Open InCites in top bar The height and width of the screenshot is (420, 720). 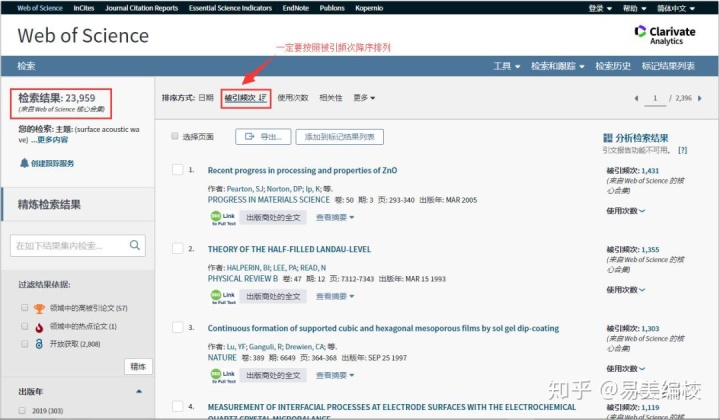click(x=84, y=8)
